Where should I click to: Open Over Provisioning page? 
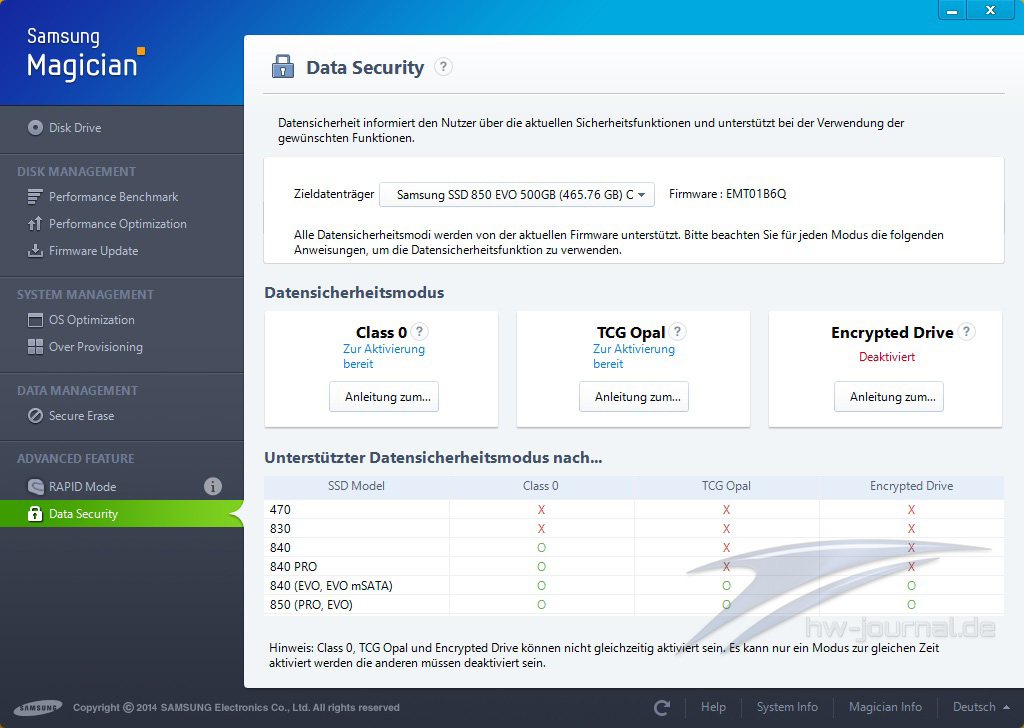[95, 347]
